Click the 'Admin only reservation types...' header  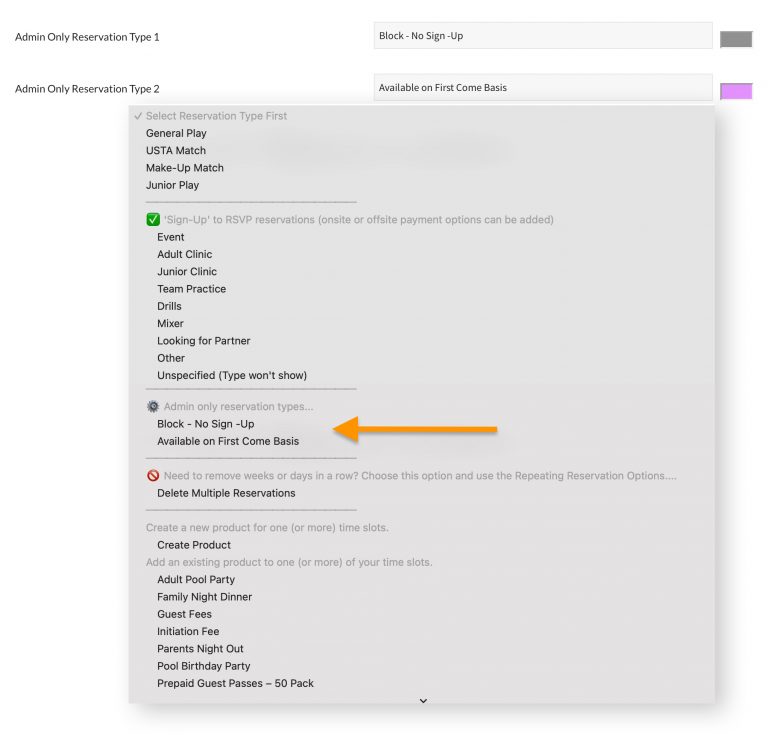pos(239,407)
